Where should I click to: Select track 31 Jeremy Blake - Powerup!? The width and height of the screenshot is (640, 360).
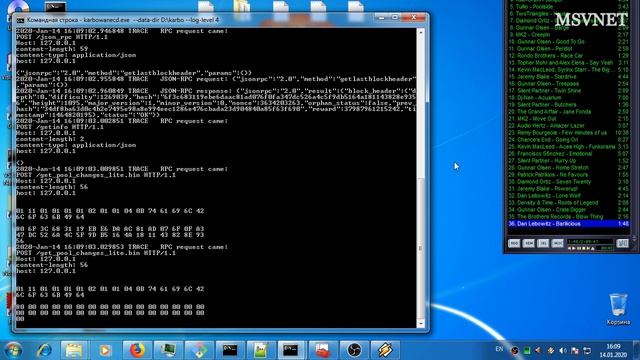(x=569, y=189)
